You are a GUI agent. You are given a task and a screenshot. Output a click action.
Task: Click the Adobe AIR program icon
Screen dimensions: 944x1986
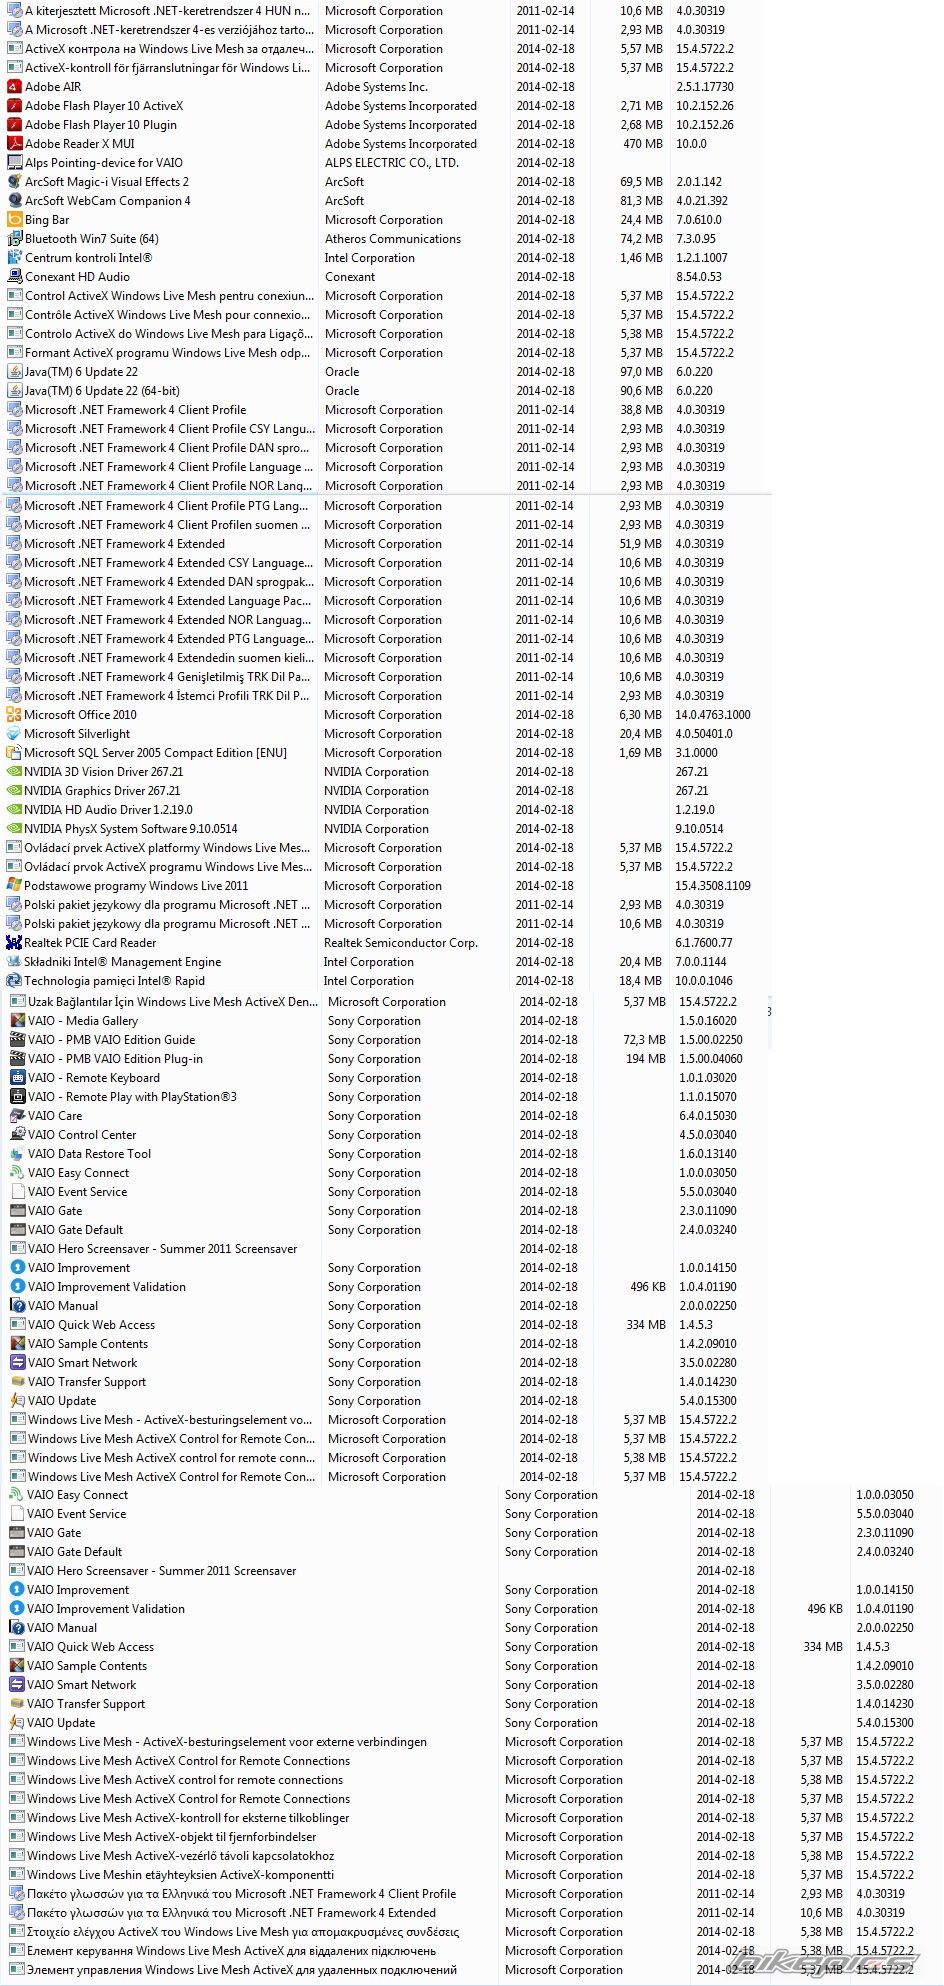(15, 87)
